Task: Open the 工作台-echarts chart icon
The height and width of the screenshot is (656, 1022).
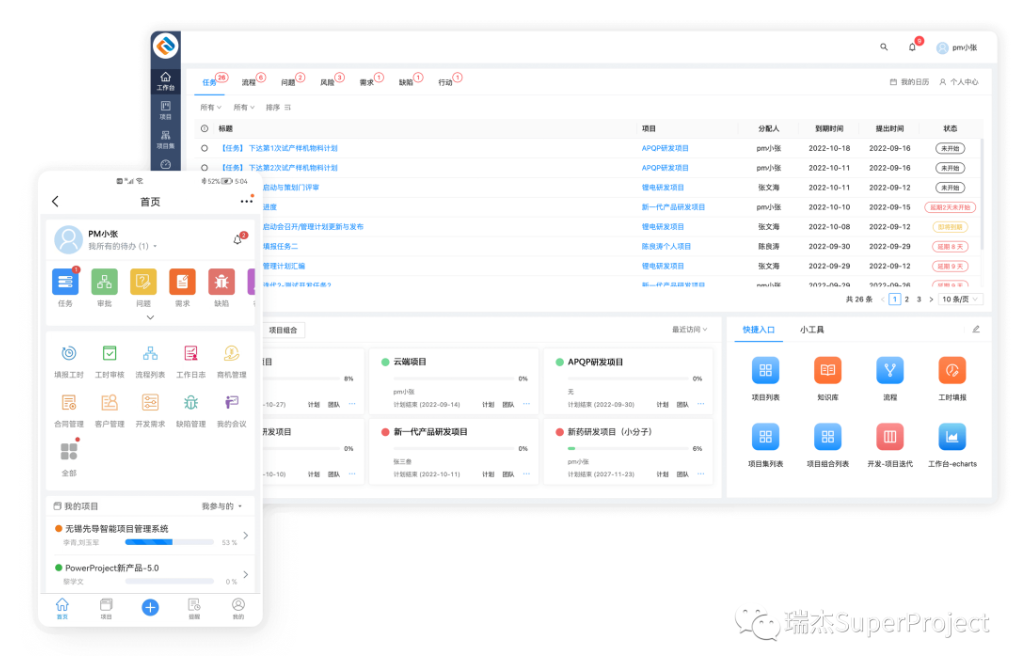Action: point(952,437)
